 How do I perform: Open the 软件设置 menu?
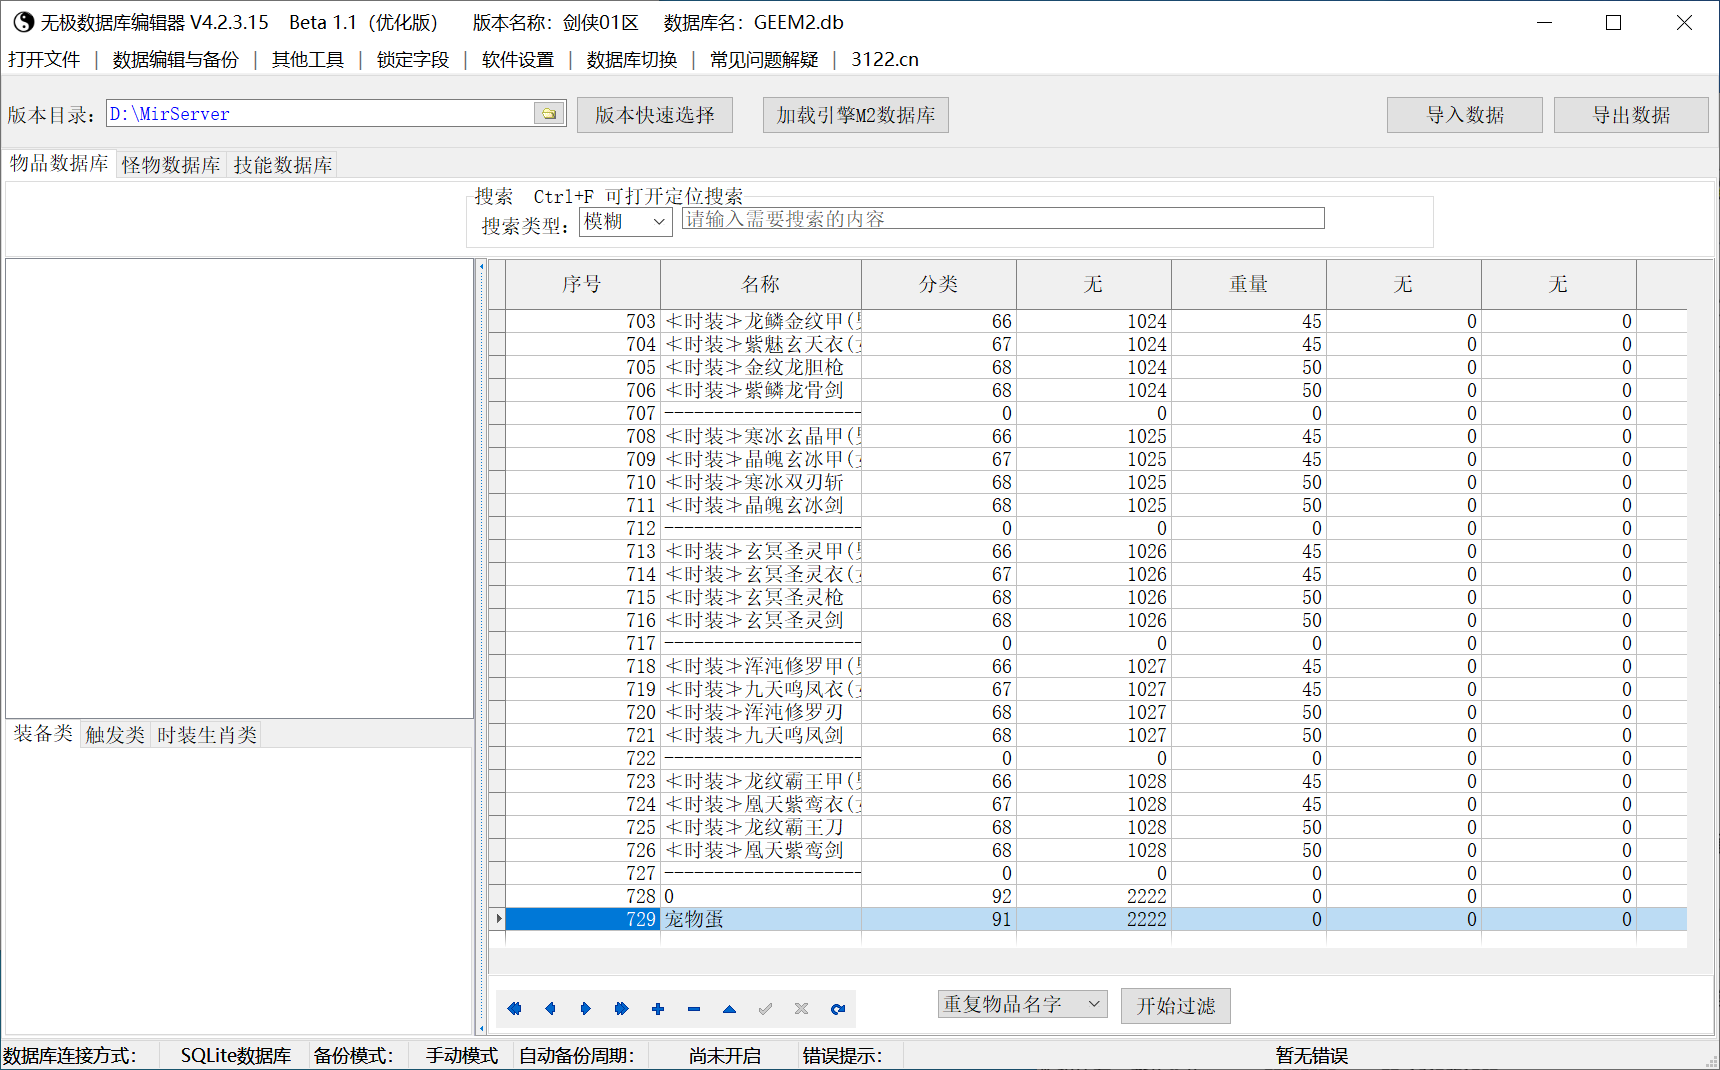click(x=518, y=59)
